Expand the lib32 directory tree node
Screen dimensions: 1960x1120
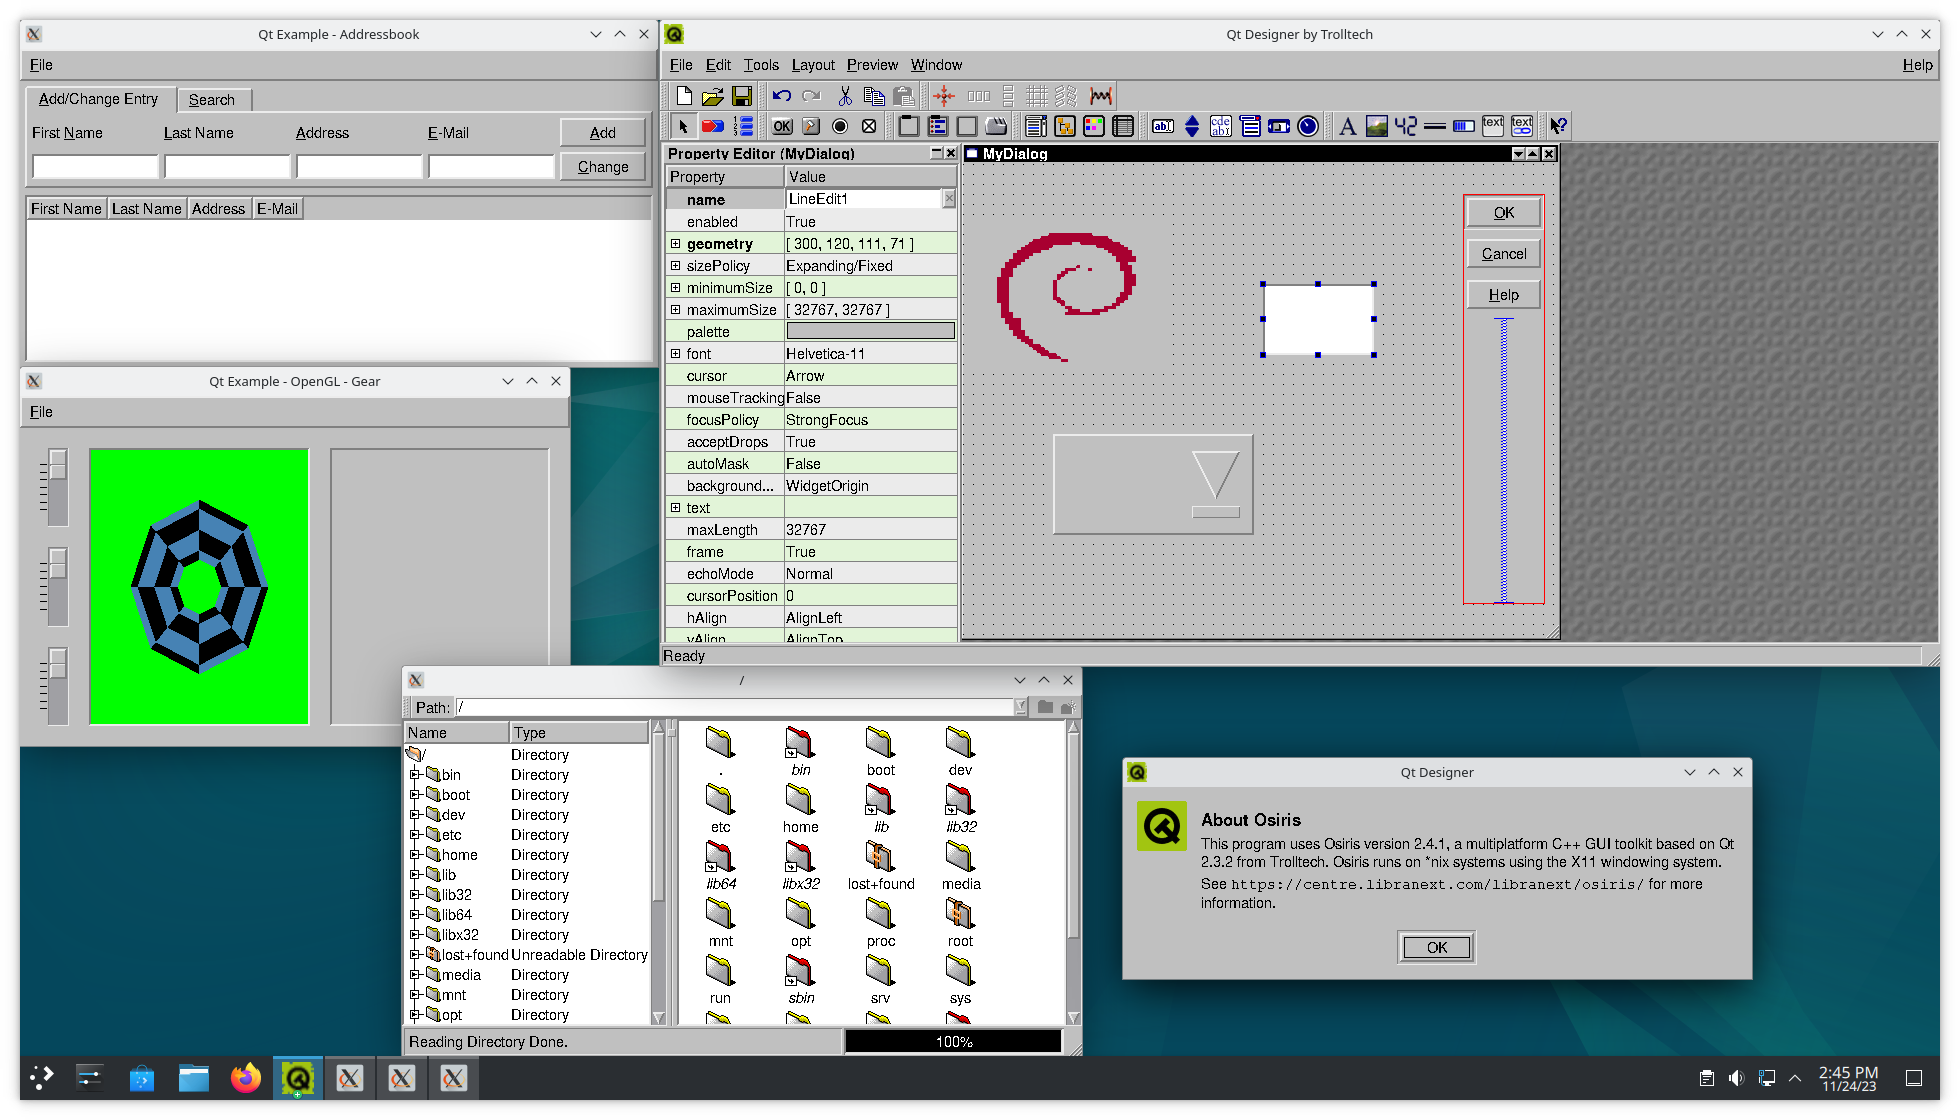point(415,895)
